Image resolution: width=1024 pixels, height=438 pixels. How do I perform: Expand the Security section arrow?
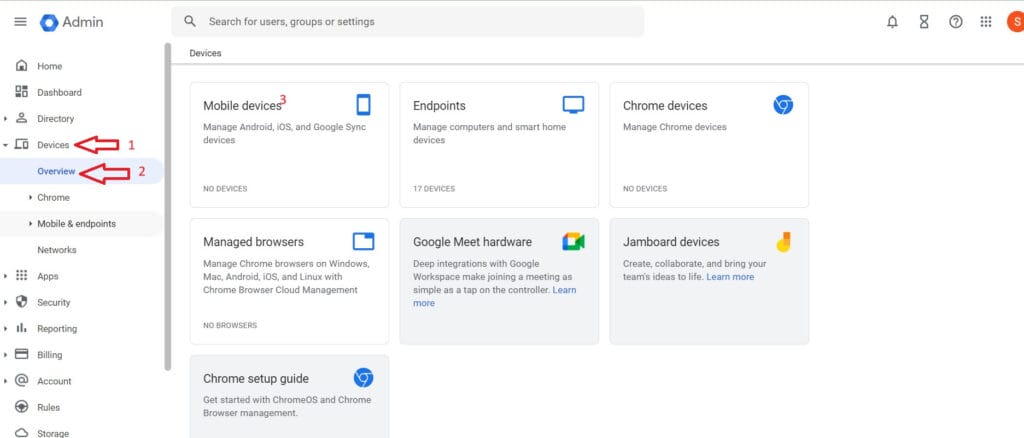[x=6, y=302]
